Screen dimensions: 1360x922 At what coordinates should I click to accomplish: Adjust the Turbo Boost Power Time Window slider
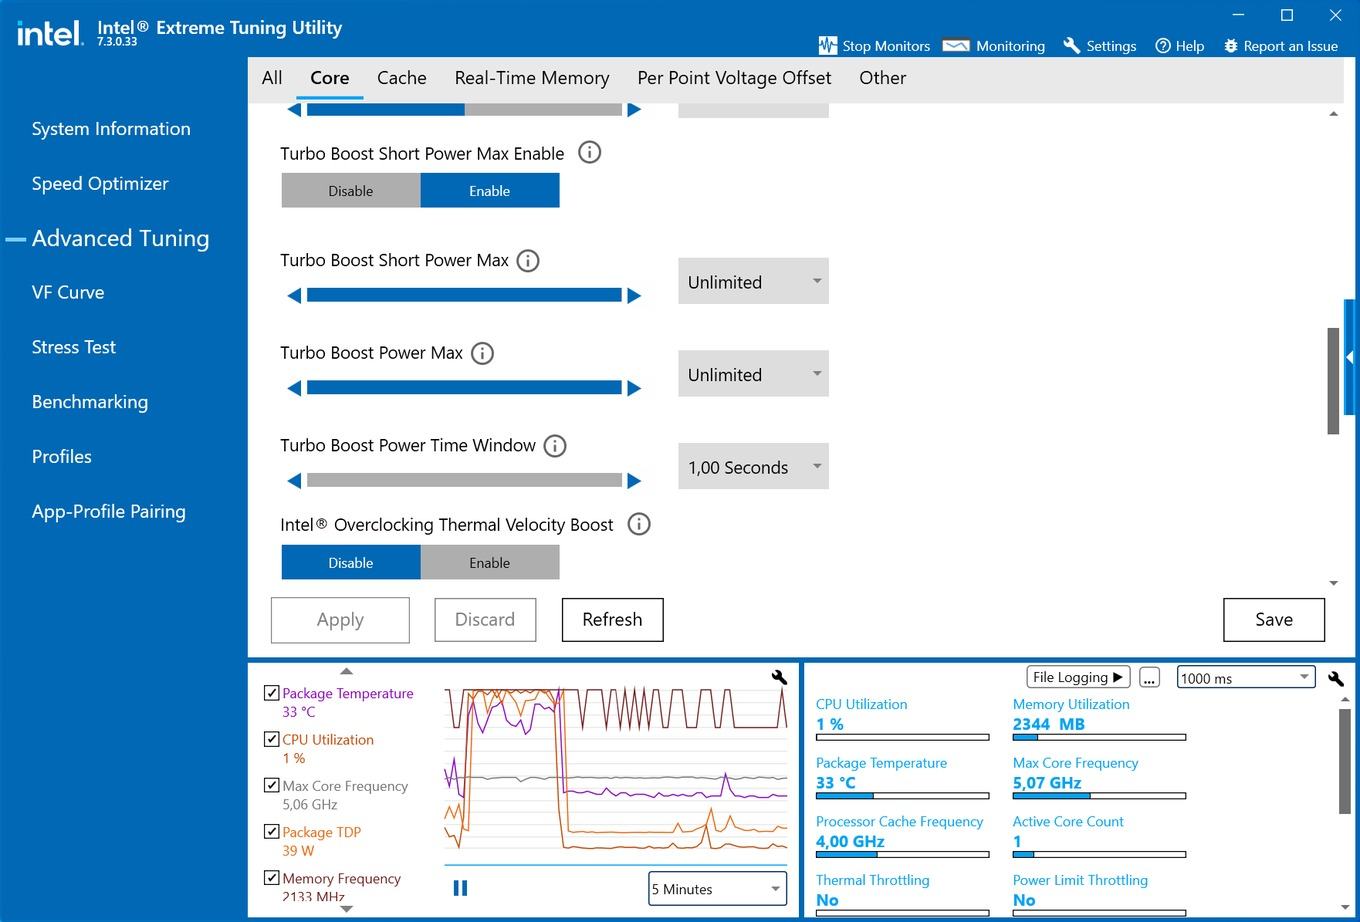click(x=464, y=481)
